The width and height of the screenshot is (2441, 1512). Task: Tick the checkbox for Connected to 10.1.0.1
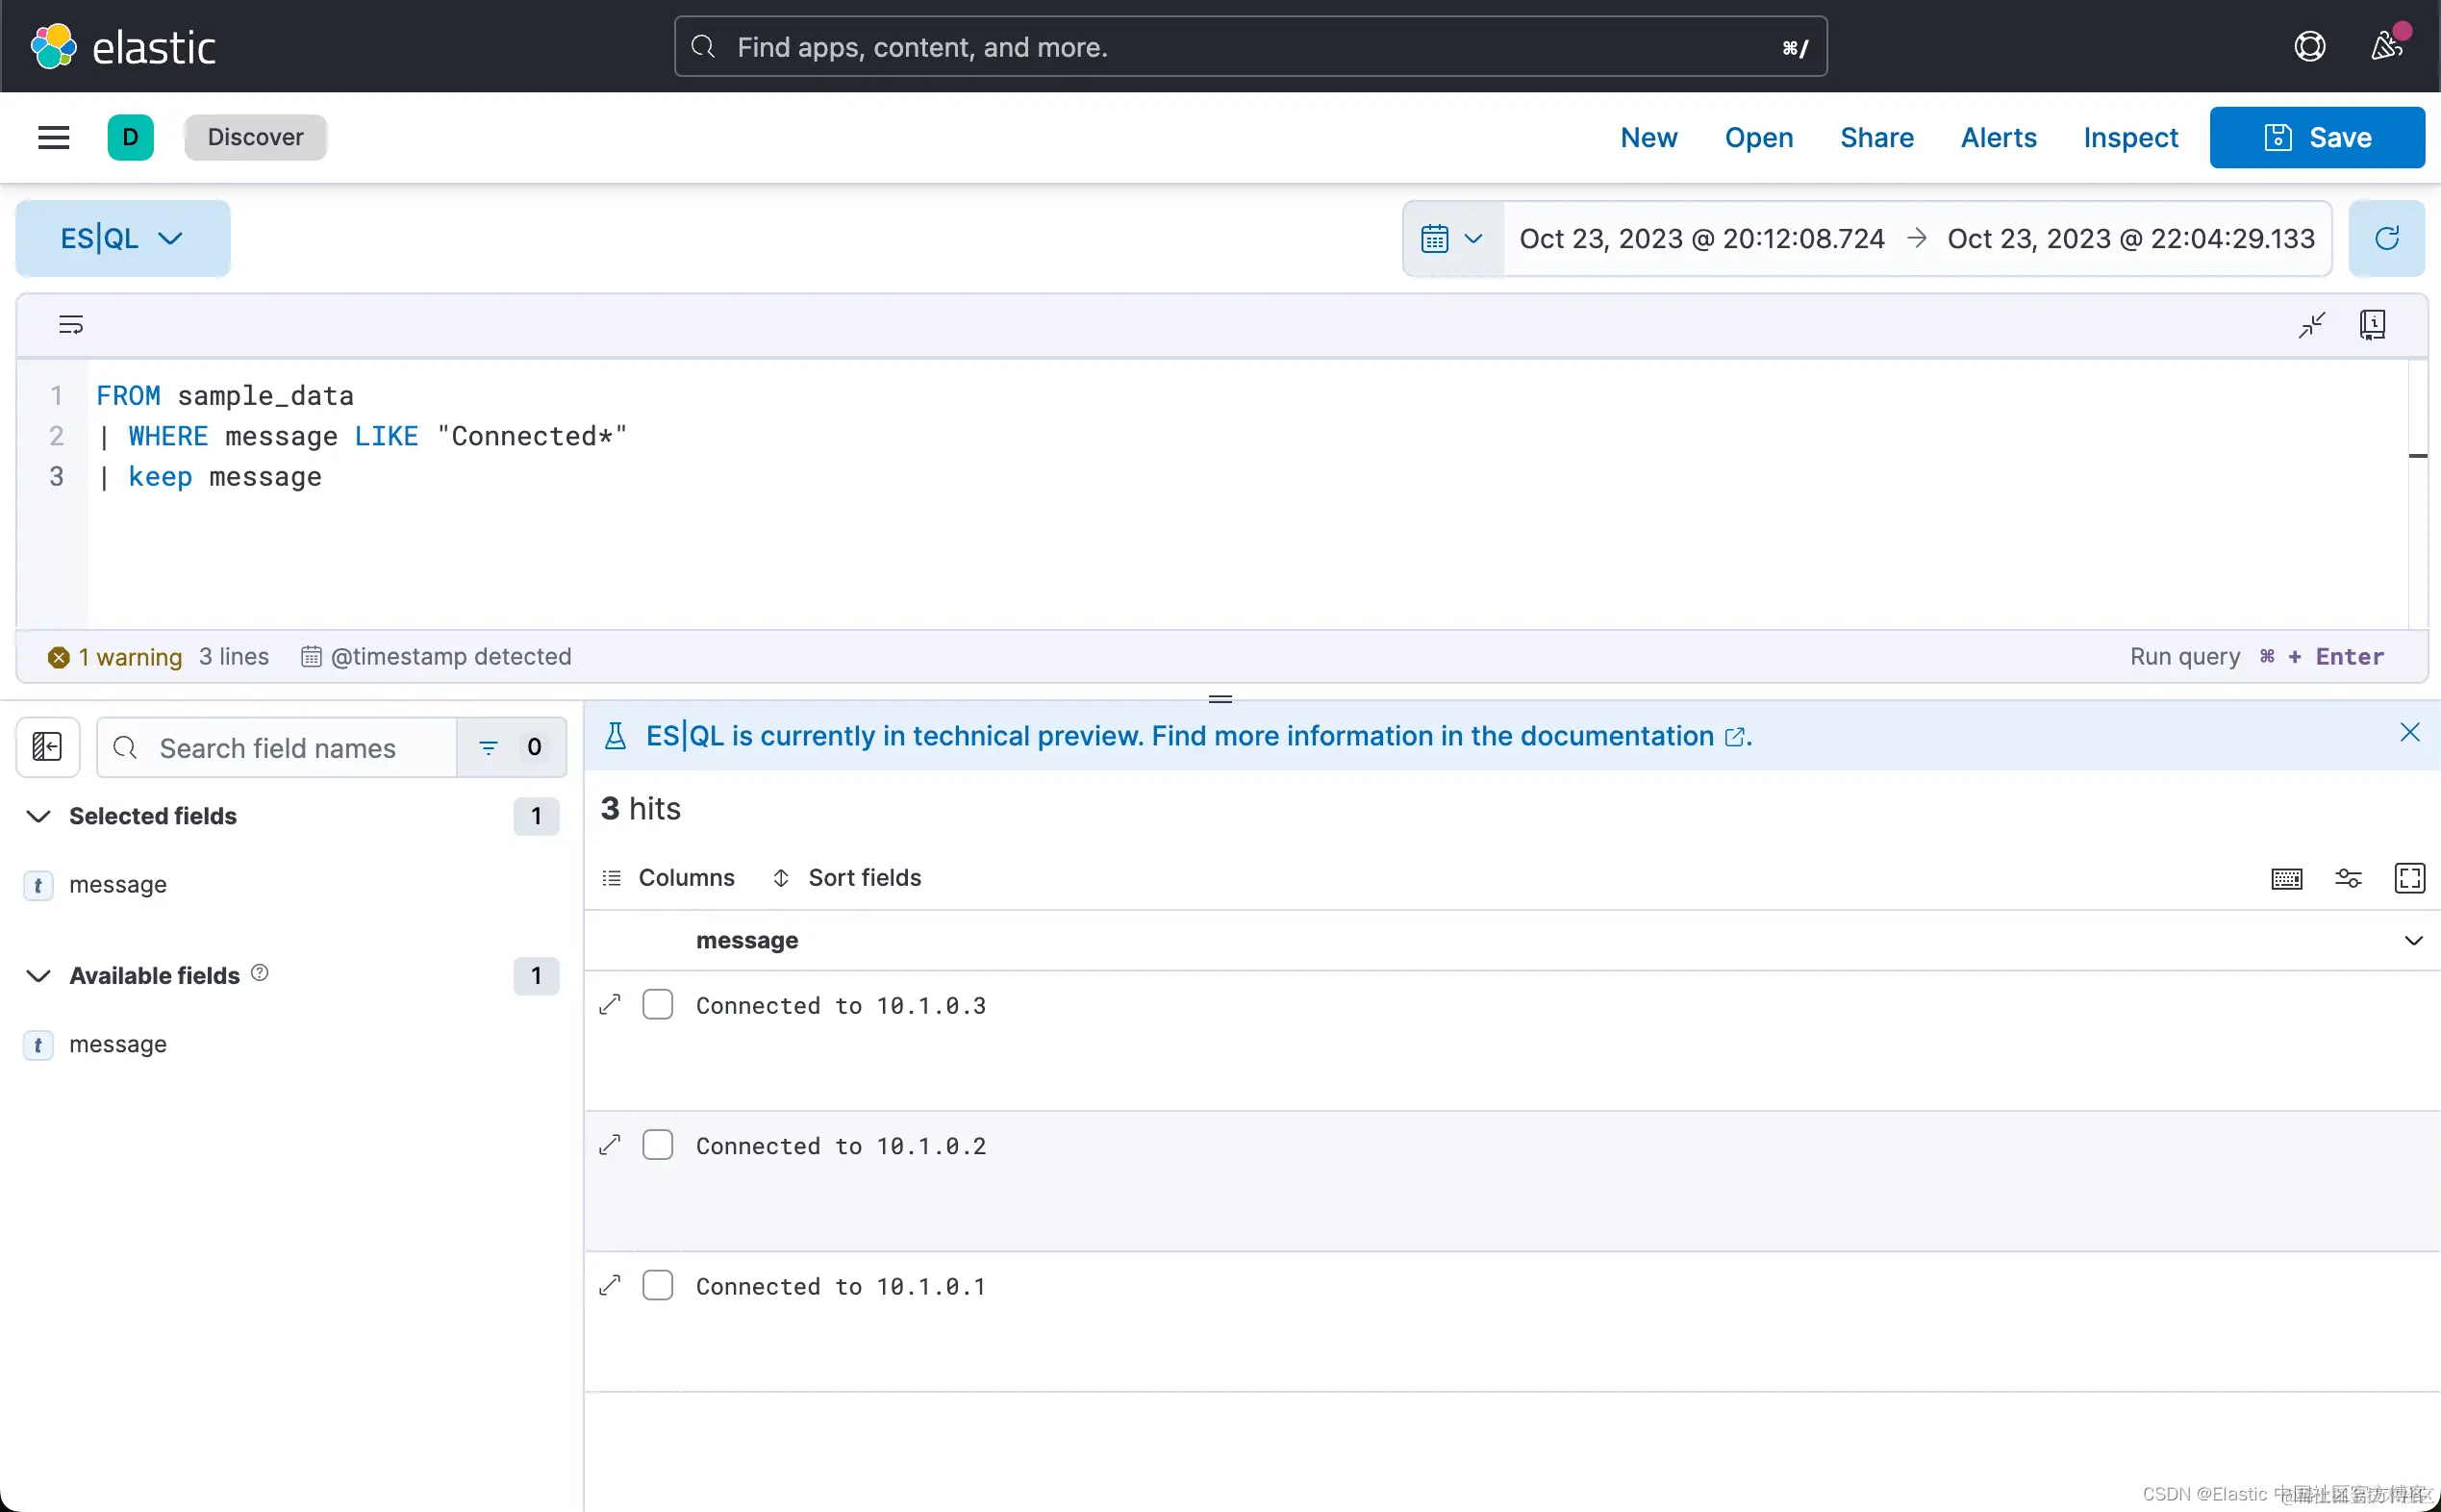(658, 1286)
